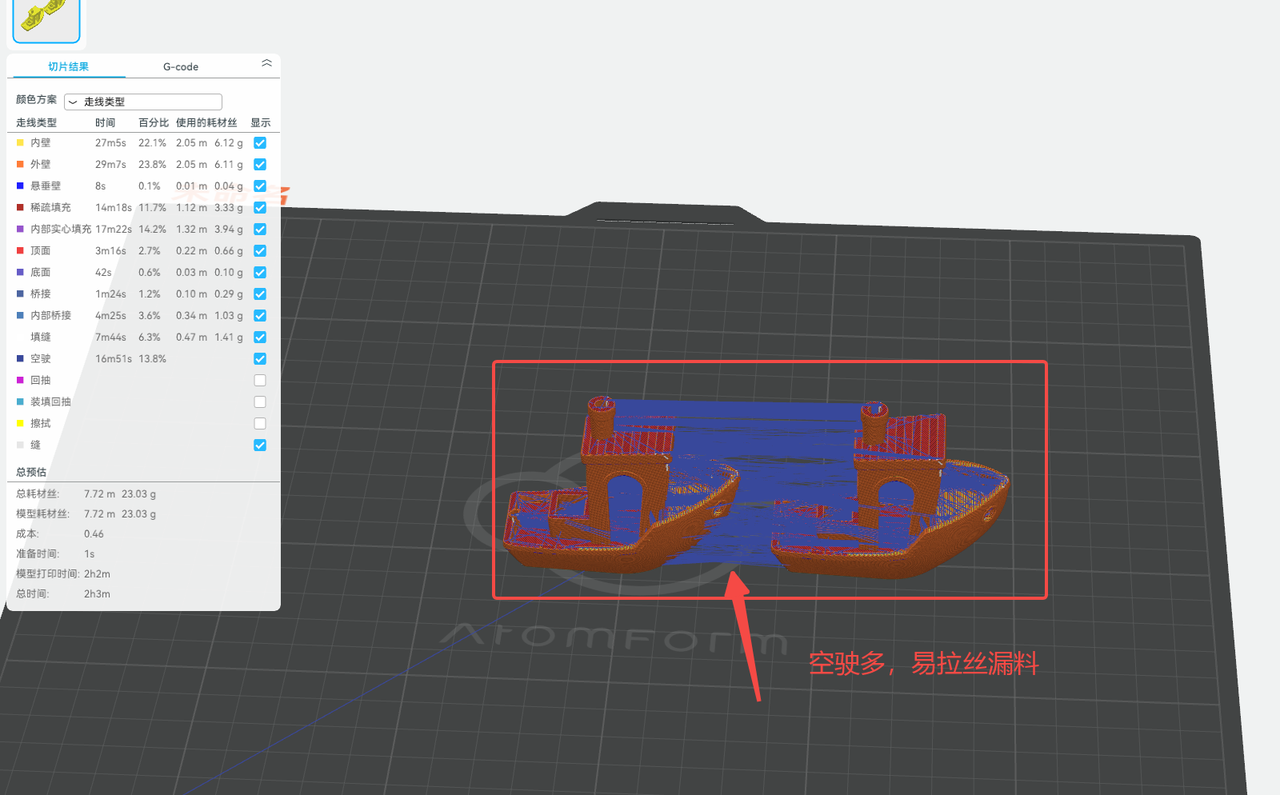
Task: Toggle the 桥接 display checkbox
Action: click(x=260, y=294)
